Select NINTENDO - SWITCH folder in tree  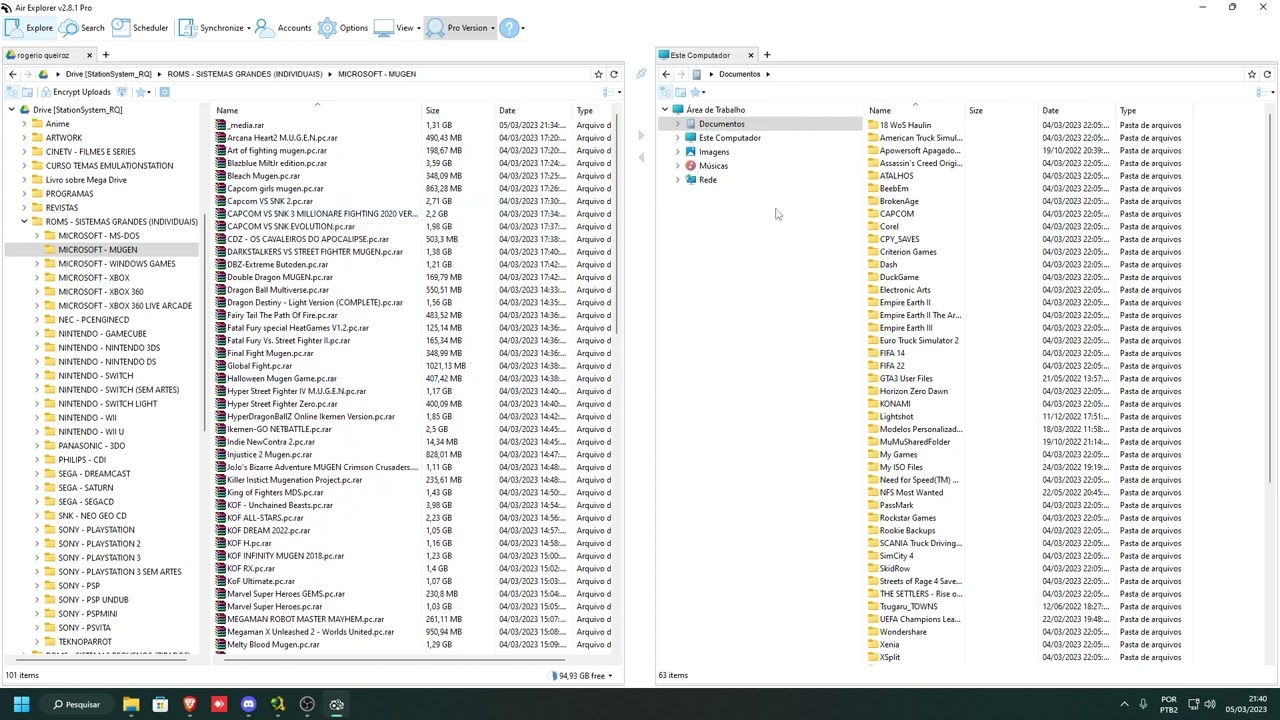pyautogui.click(x=95, y=376)
